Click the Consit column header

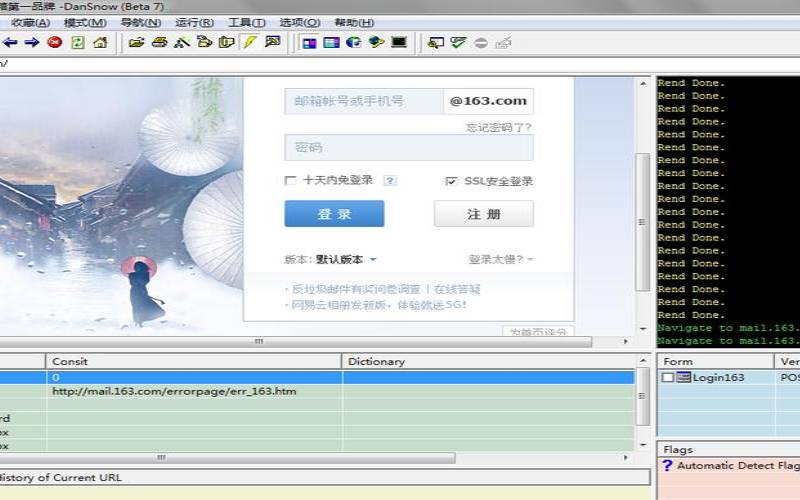click(194, 361)
